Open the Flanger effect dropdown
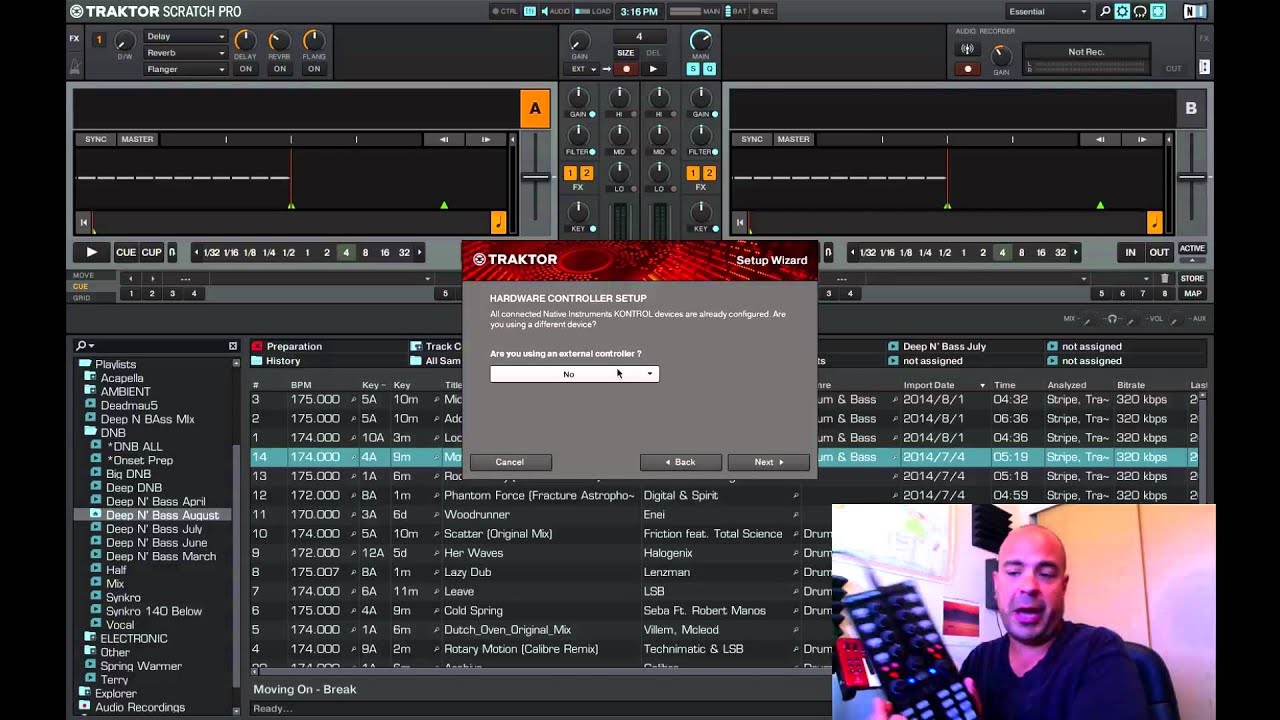Screen dimensions: 1280x720 (x=186, y=69)
